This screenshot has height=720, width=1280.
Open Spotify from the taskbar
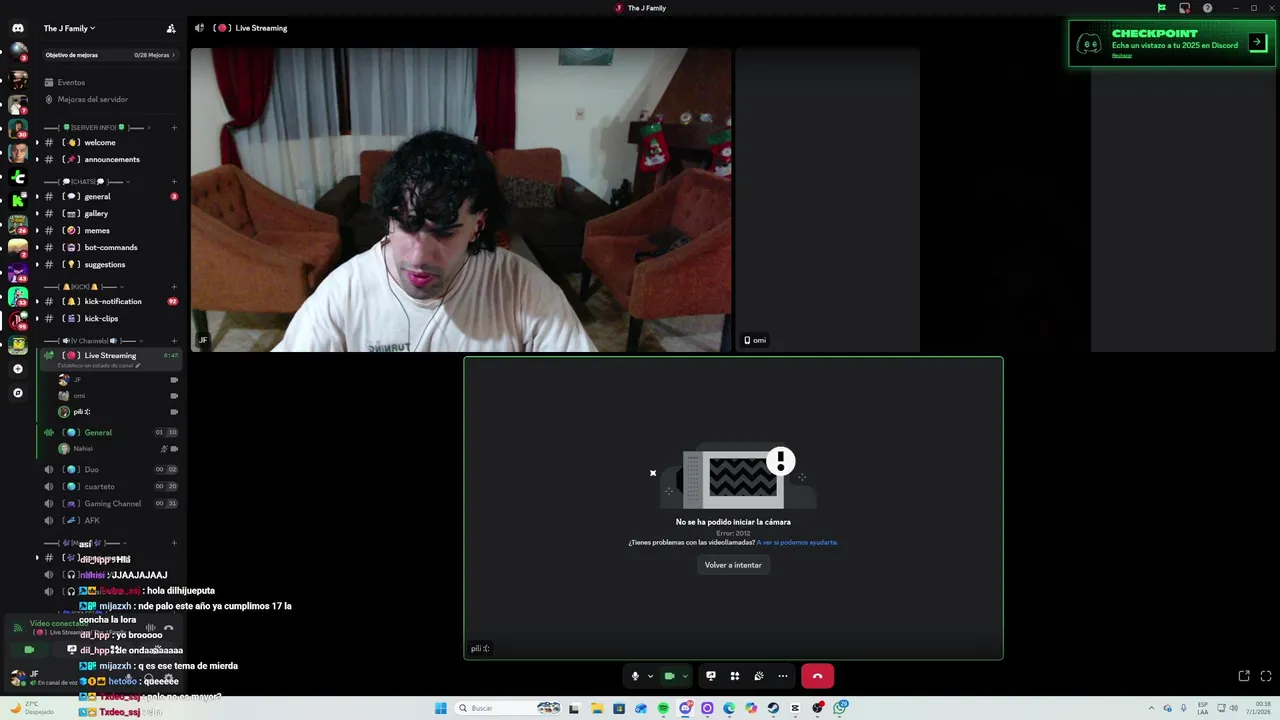tap(663, 708)
